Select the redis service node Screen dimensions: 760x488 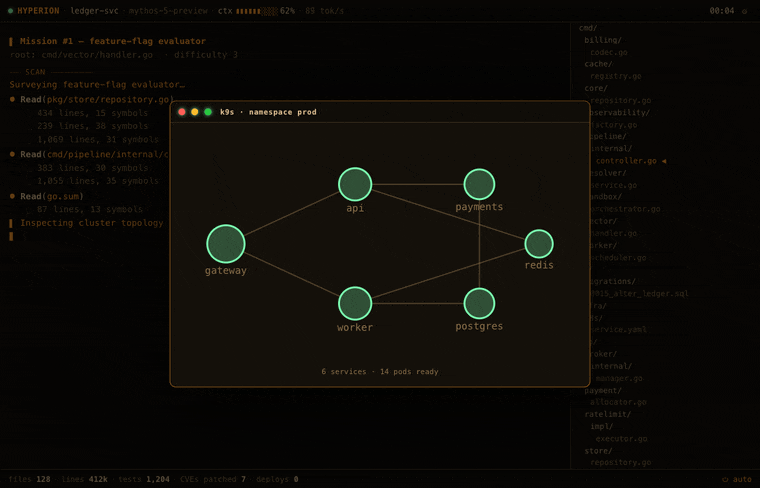pyautogui.click(x=539, y=244)
